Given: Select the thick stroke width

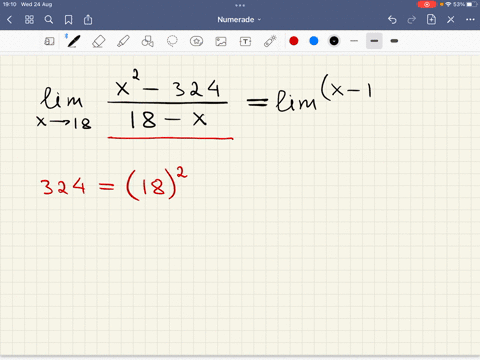Looking at the screenshot, I should point(394,41).
